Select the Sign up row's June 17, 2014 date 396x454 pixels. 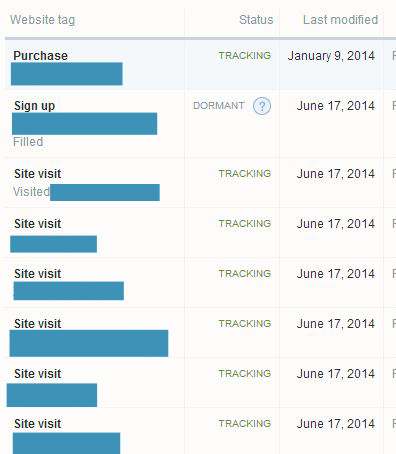(x=336, y=106)
